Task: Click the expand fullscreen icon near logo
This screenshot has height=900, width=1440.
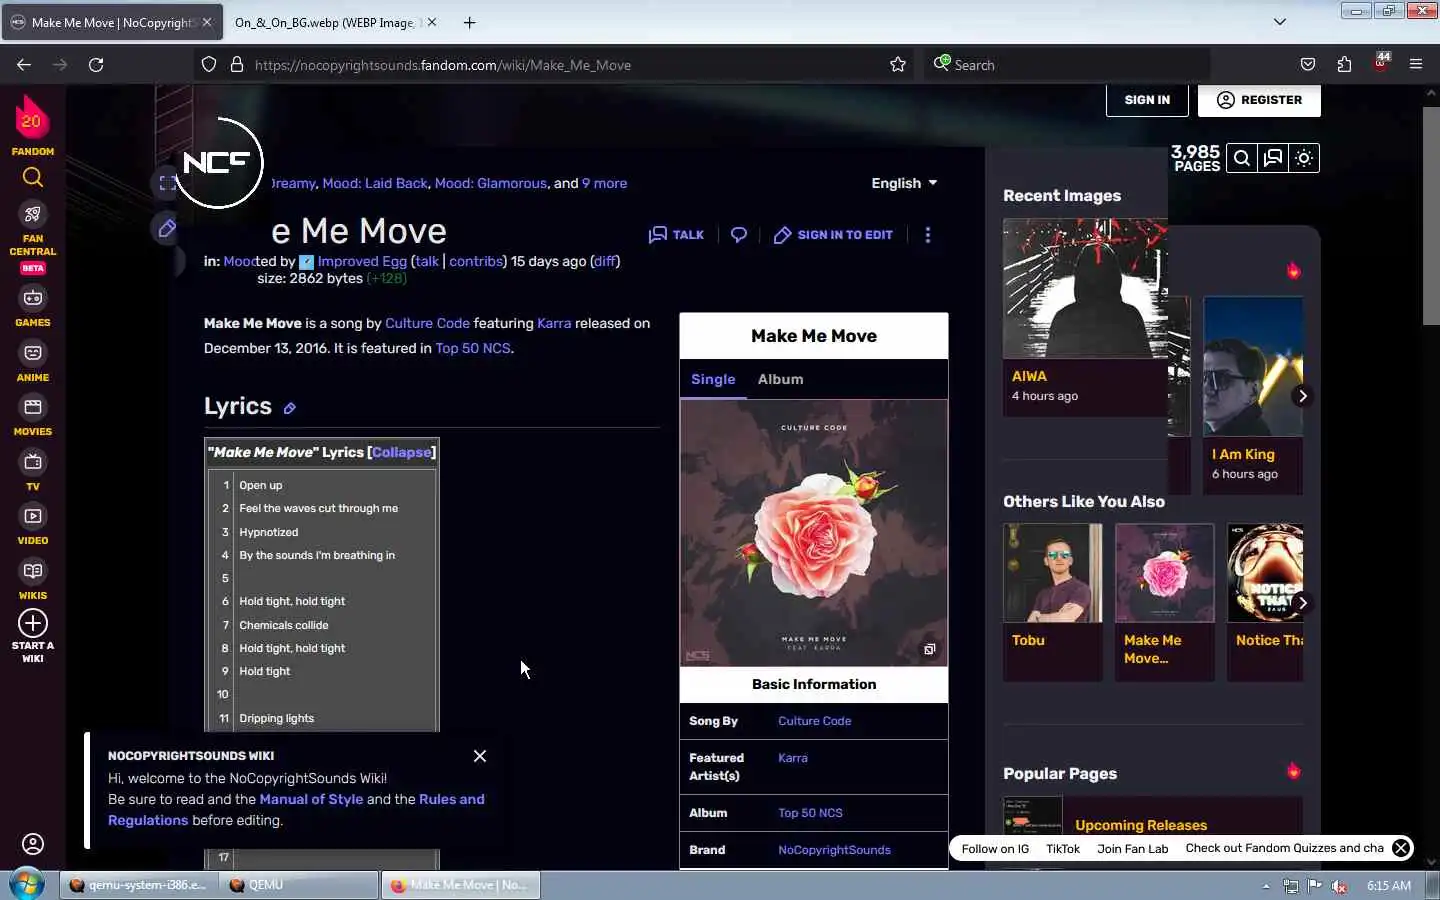Action: [167, 183]
